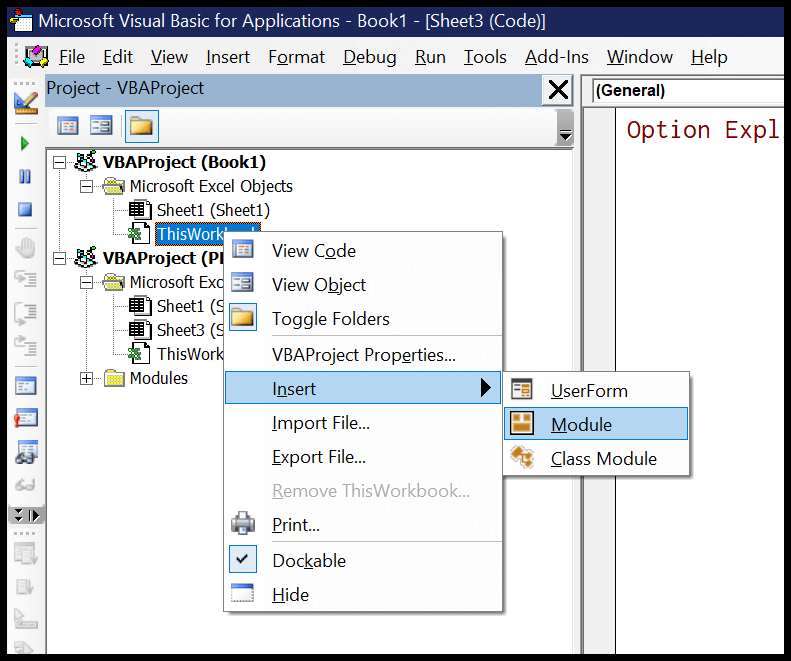Run macro with the green play icon

coord(25,144)
